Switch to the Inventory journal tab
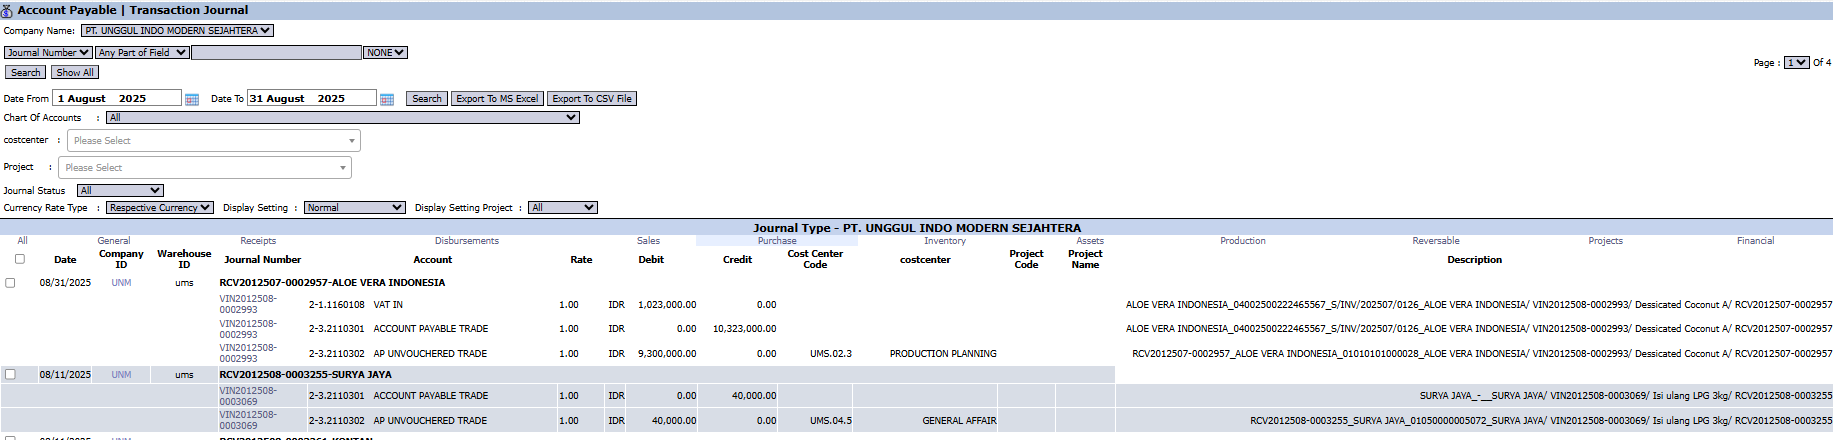Image resolution: width=1833 pixels, height=440 pixels. pos(944,241)
